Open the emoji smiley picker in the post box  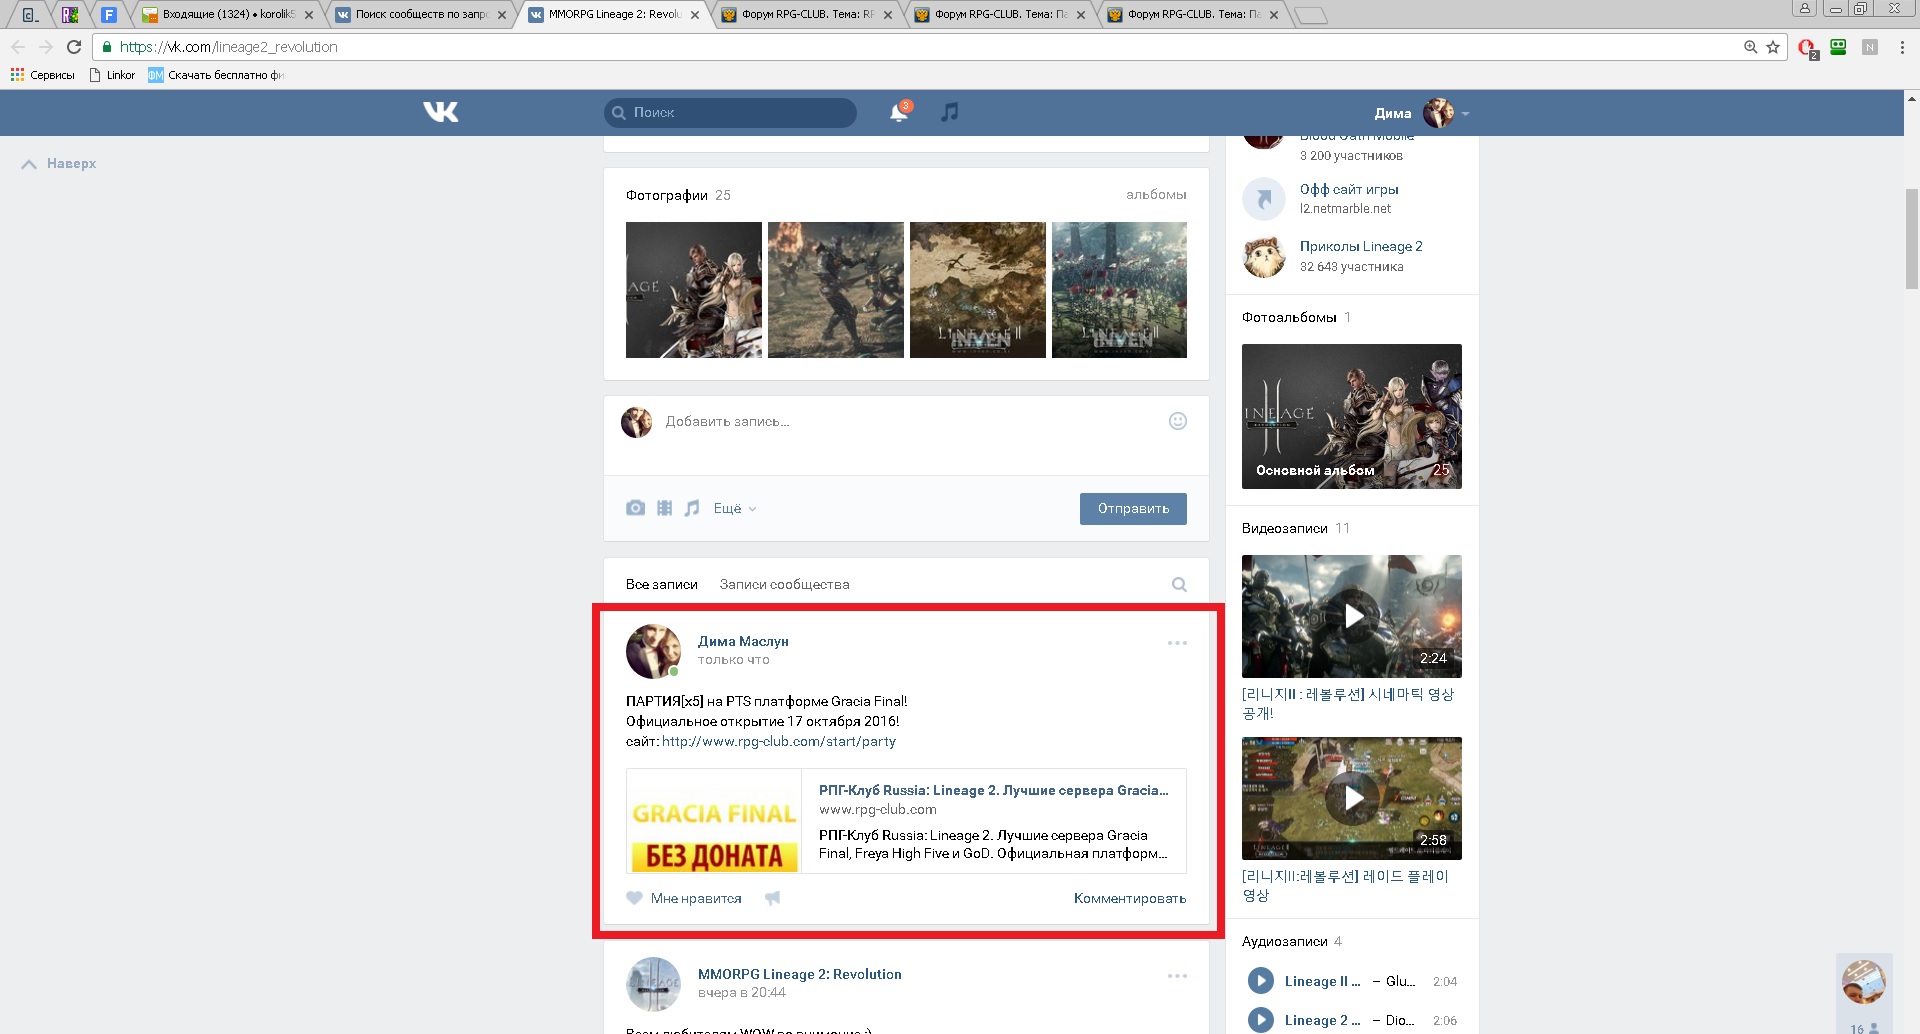point(1178,421)
